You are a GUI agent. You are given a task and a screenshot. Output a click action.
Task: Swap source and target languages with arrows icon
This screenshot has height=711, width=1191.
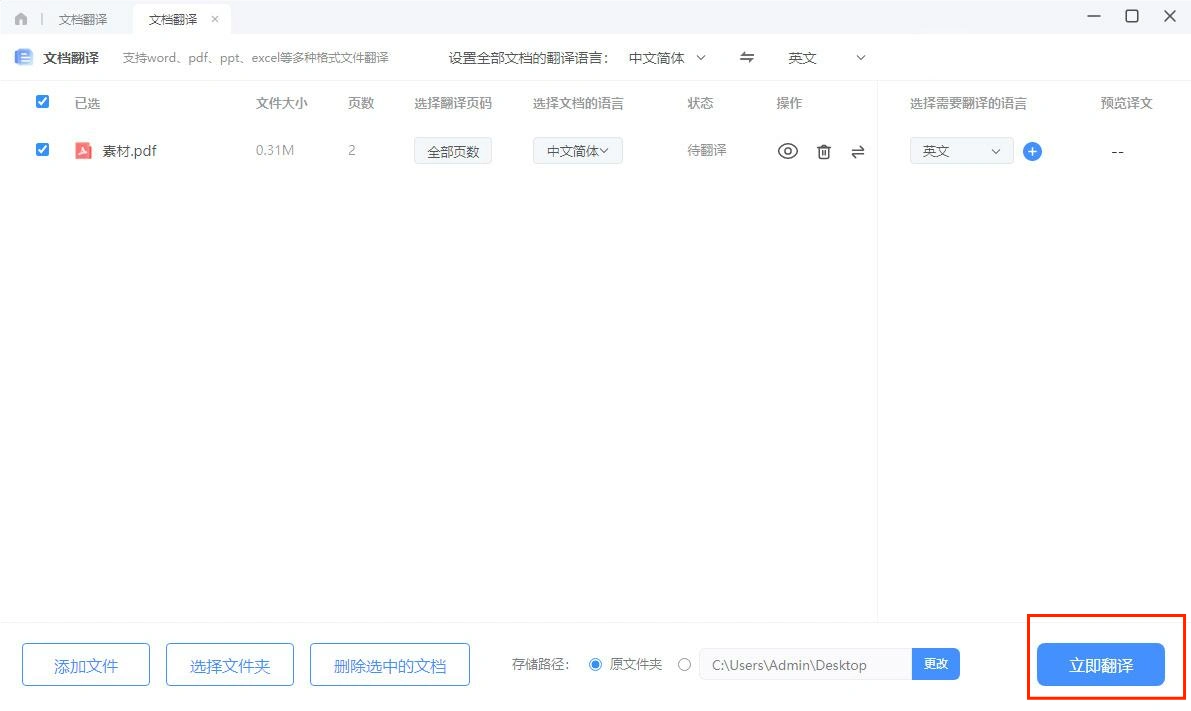[746, 57]
